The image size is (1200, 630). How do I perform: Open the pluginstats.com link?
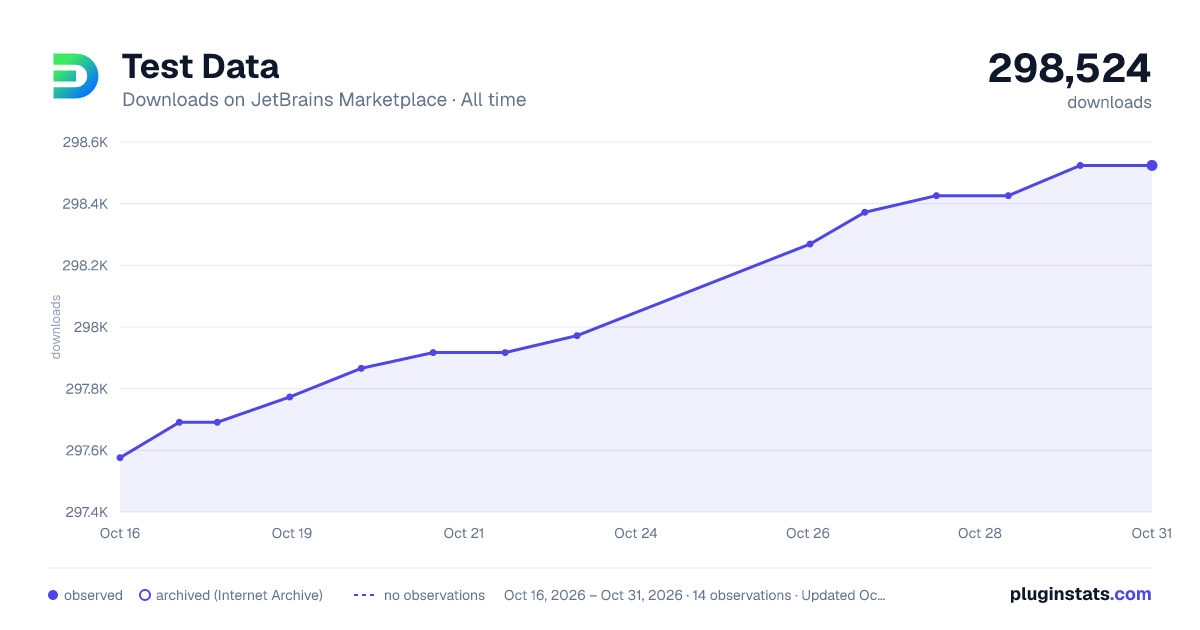[x=1081, y=594]
